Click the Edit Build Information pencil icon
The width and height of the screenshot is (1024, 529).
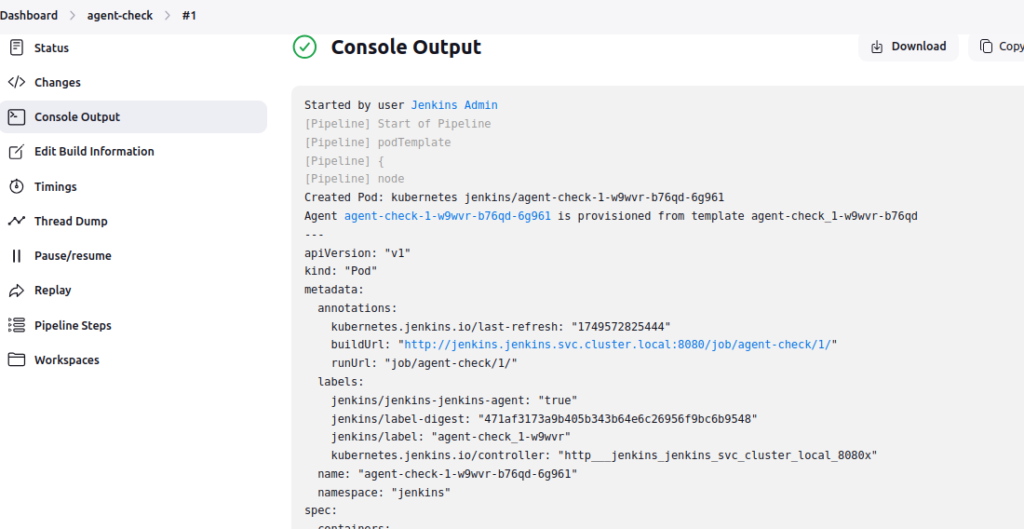click(16, 152)
